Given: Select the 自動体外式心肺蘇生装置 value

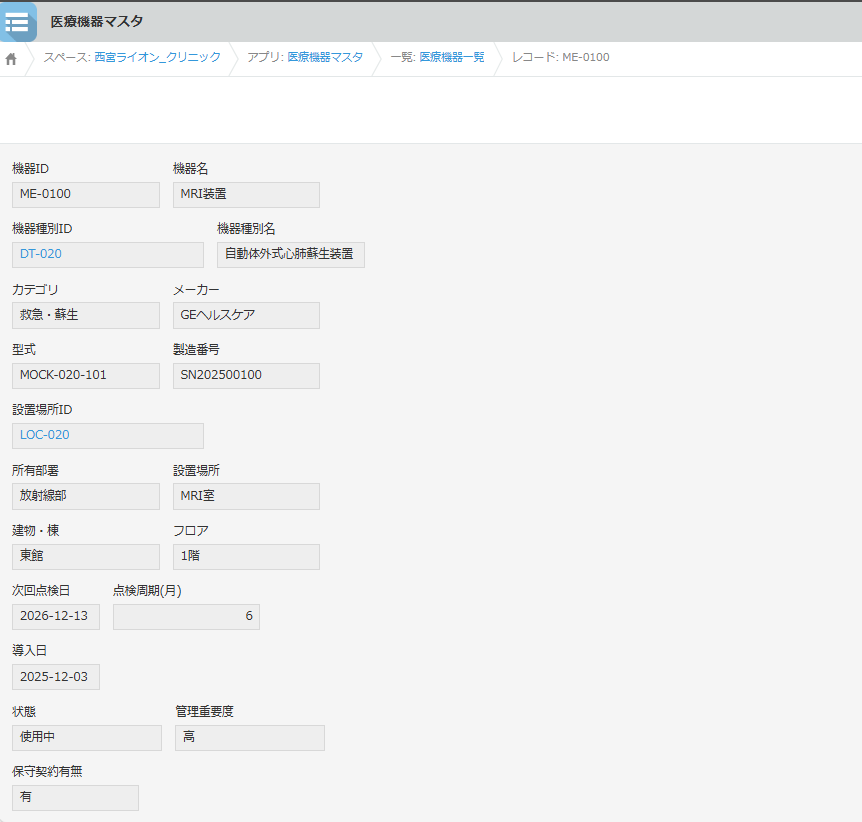Looking at the screenshot, I should [291, 255].
